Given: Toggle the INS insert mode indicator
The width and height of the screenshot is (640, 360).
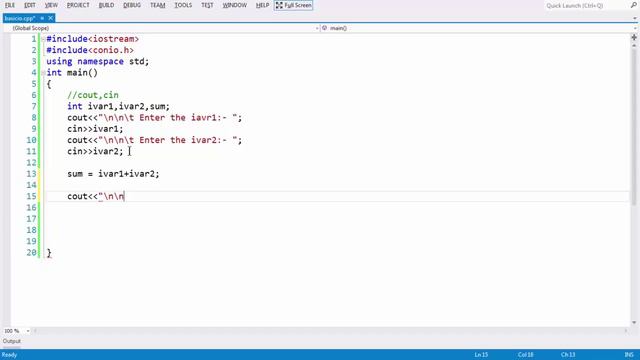Looking at the screenshot, I should (629, 355).
